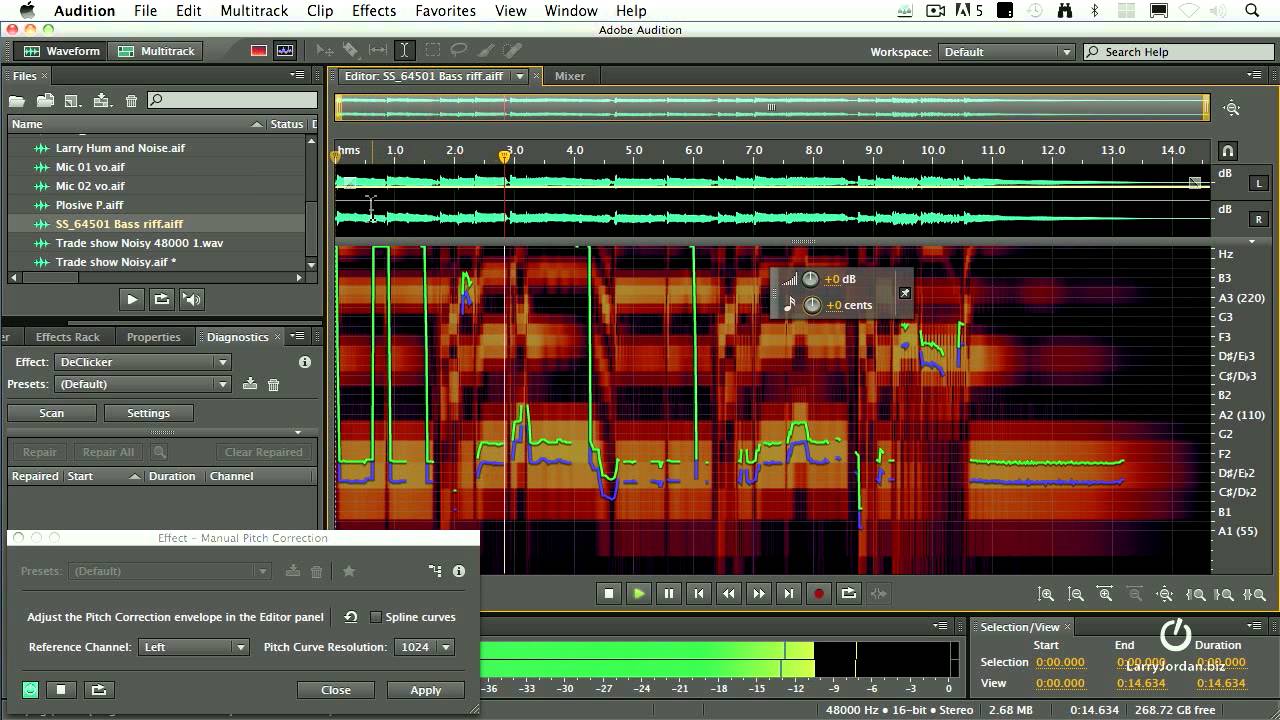Switch to Multitrack view
The width and height of the screenshot is (1280, 720).
click(157, 51)
